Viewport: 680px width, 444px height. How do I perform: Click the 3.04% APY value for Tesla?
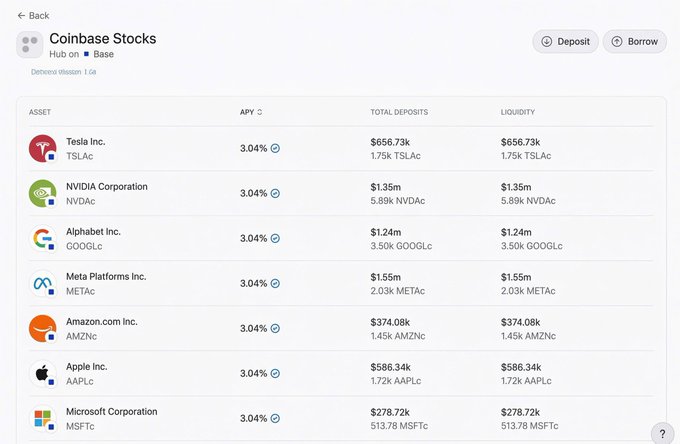(253, 148)
